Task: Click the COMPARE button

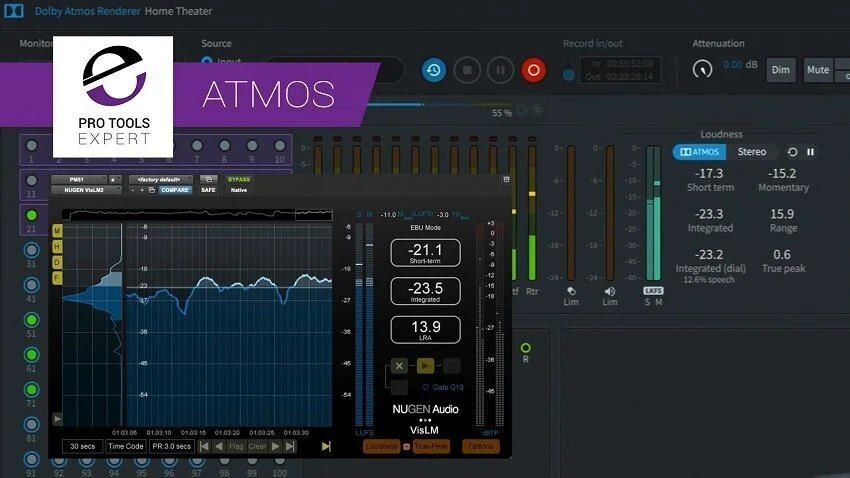Action: 175,190
